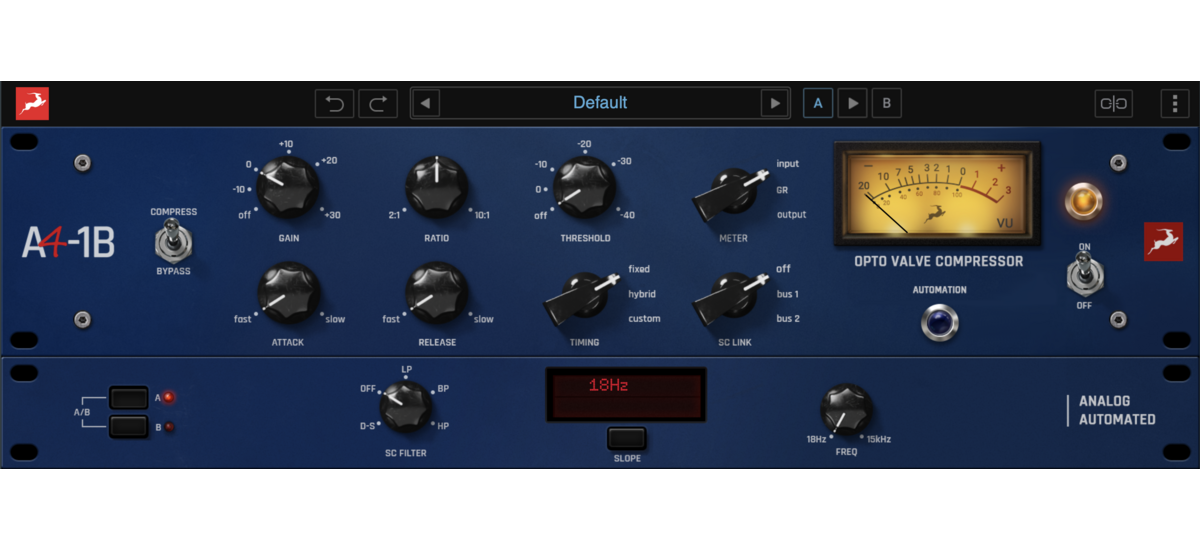Click the red Antelope badge on right
The image size is (1200, 550).
pyautogui.click(x=1163, y=242)
